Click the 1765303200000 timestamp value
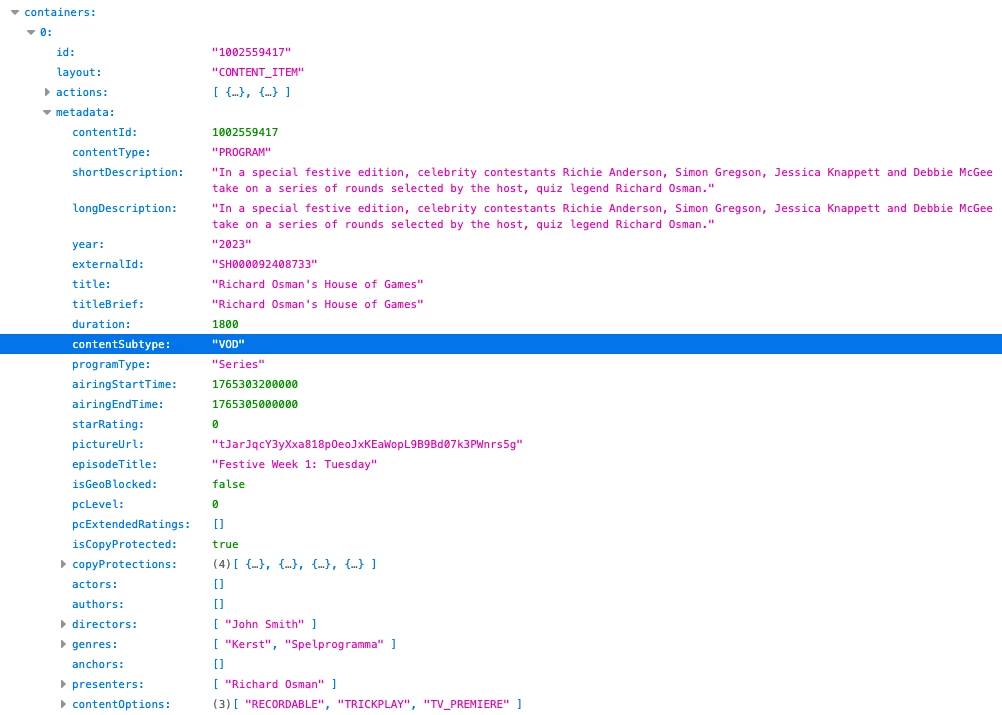 (255, 385)
